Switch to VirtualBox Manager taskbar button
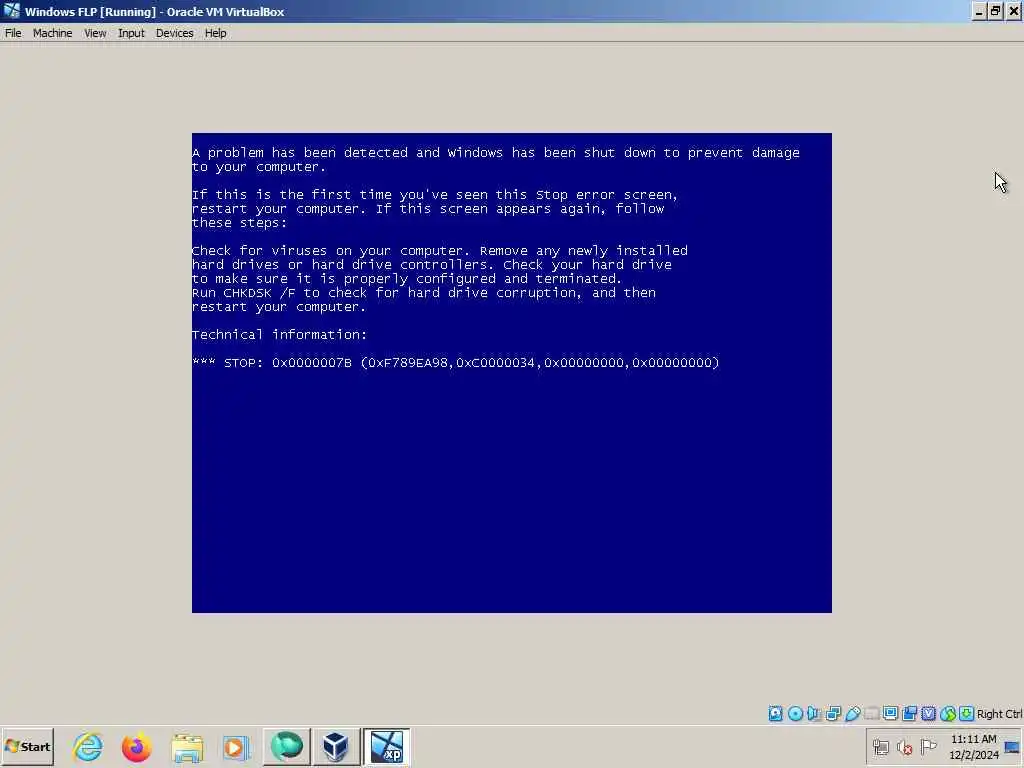Screen dimensions: 1024x768 tap(336, 746)
